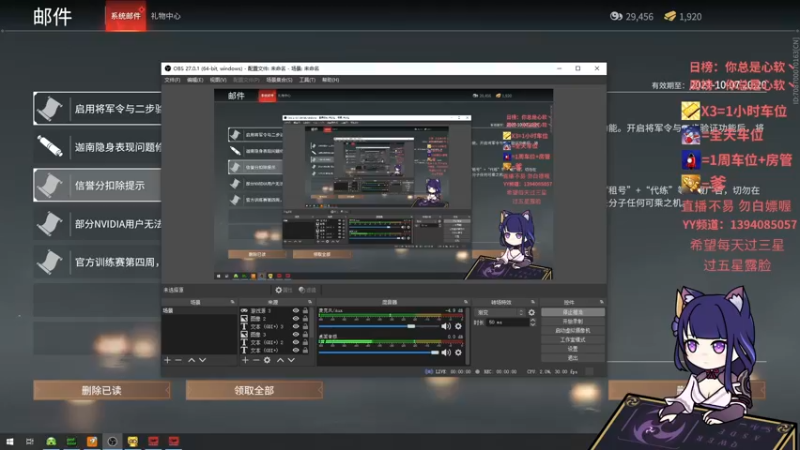Open Task View on the taskbar
Image resolution: width=800 pixels, height=450 pixels.
[x=30, y=441]
